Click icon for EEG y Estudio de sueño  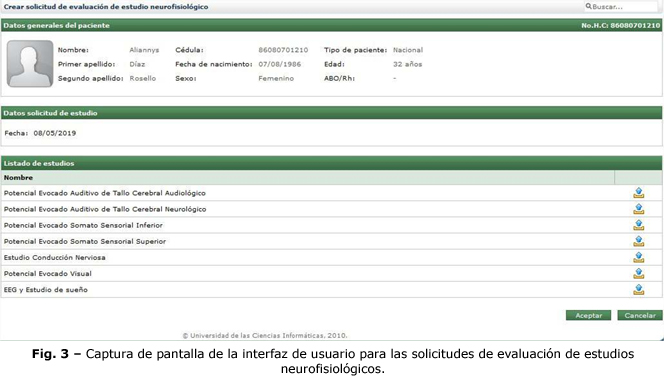pyautogui.click(x=639, y=290)
